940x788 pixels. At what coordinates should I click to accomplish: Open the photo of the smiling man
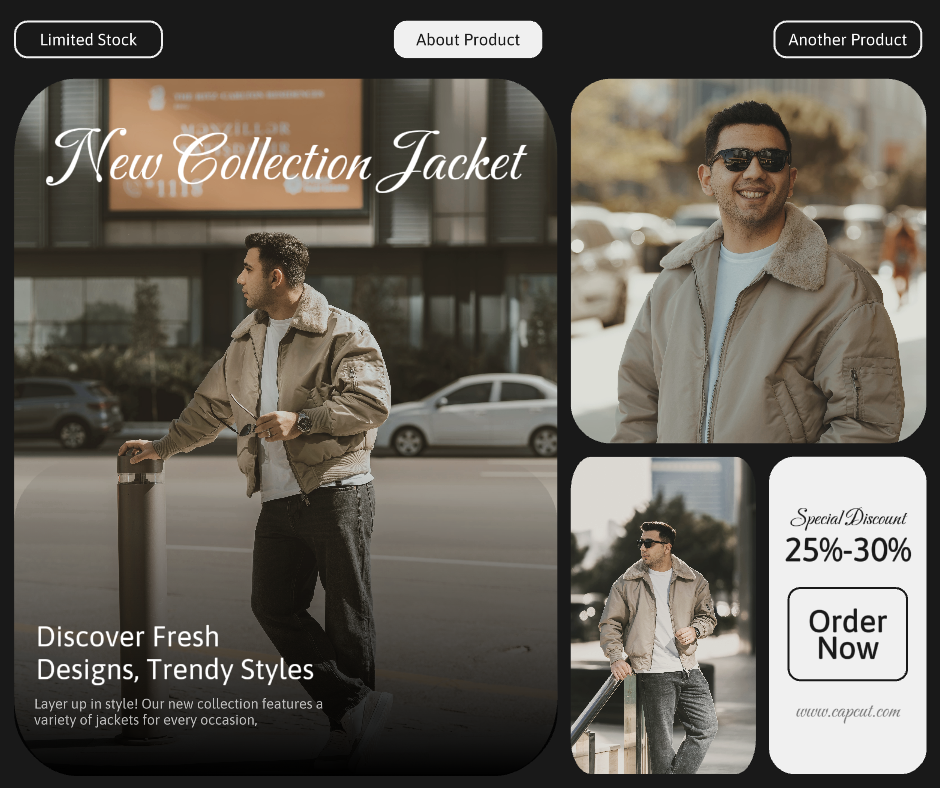click(x=748, y=261)
